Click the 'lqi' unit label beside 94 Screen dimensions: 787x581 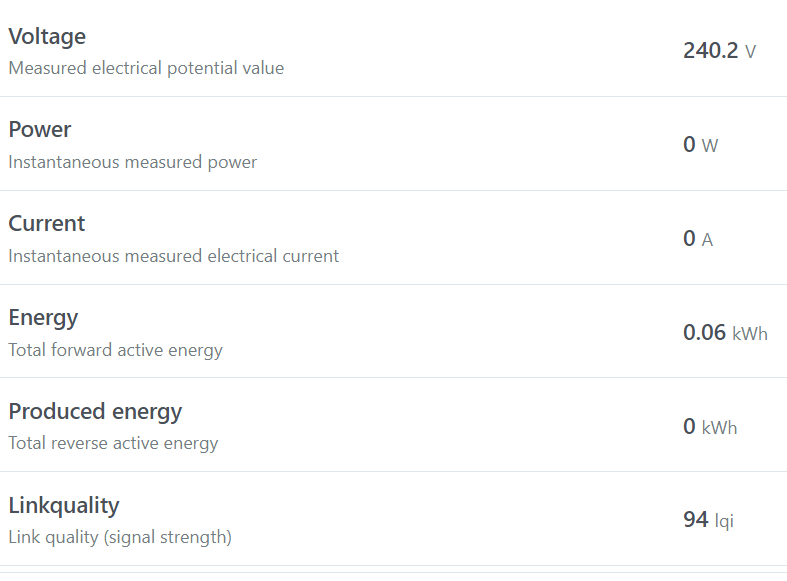(x=724, y=521)
